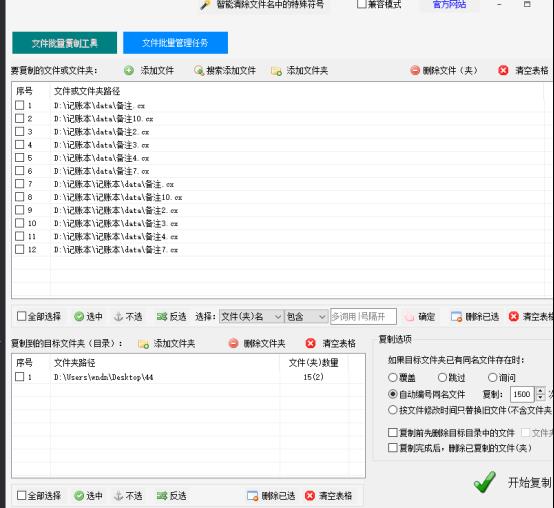
Task: Click the green 选中 check icon under file list
Action: (x=79, y=316)
